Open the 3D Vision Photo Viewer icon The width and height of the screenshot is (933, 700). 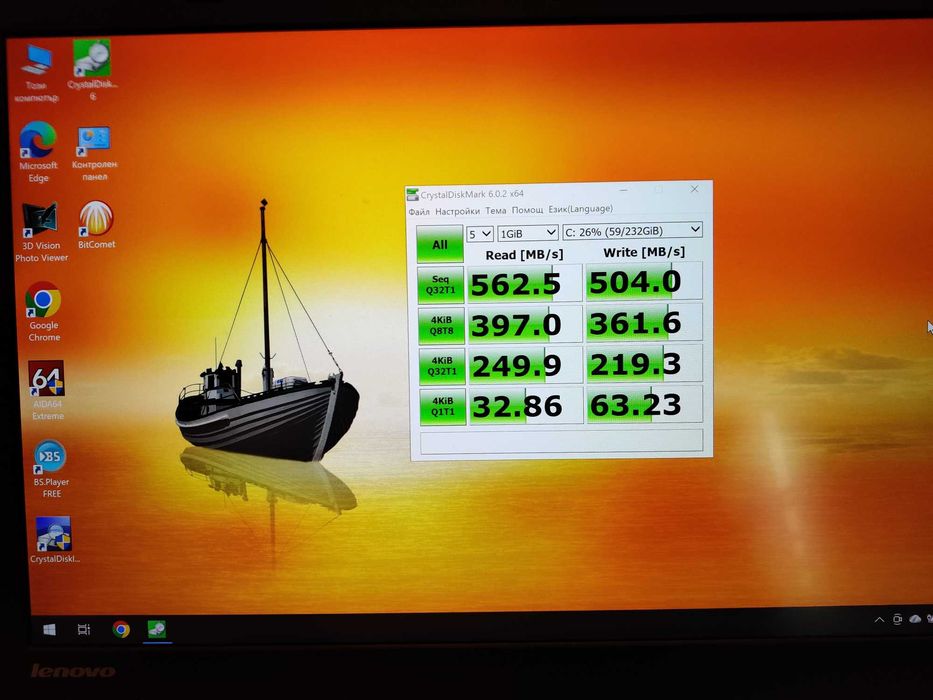point(41,233)
